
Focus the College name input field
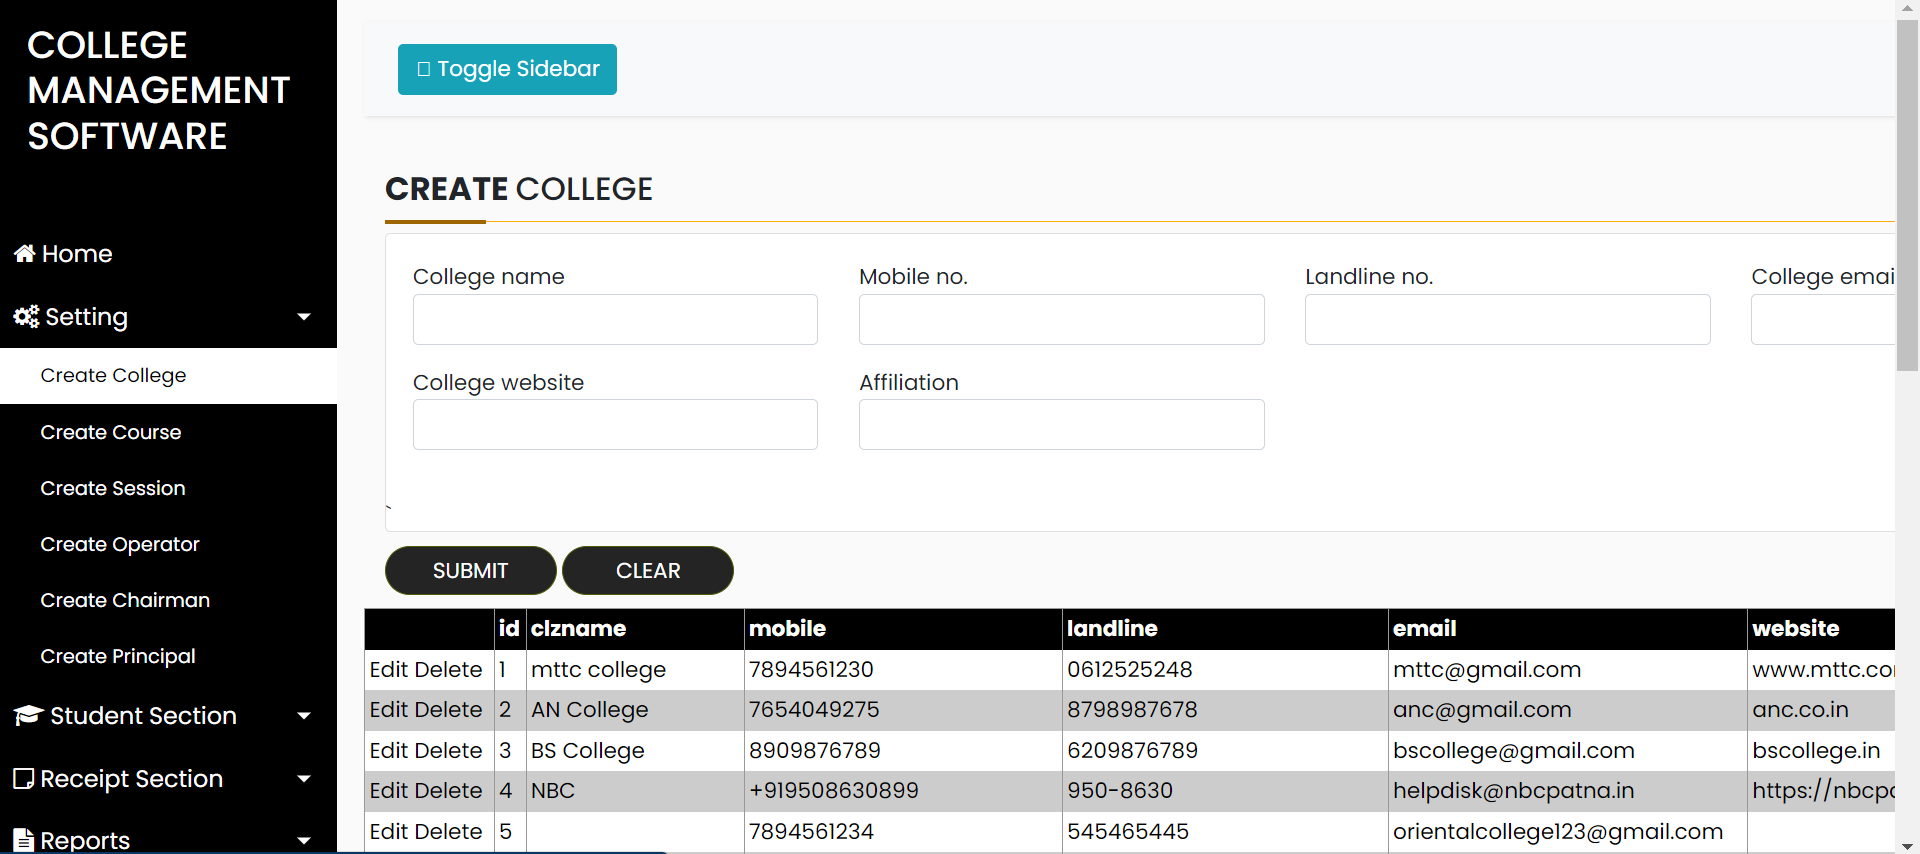tap(615, 320)
